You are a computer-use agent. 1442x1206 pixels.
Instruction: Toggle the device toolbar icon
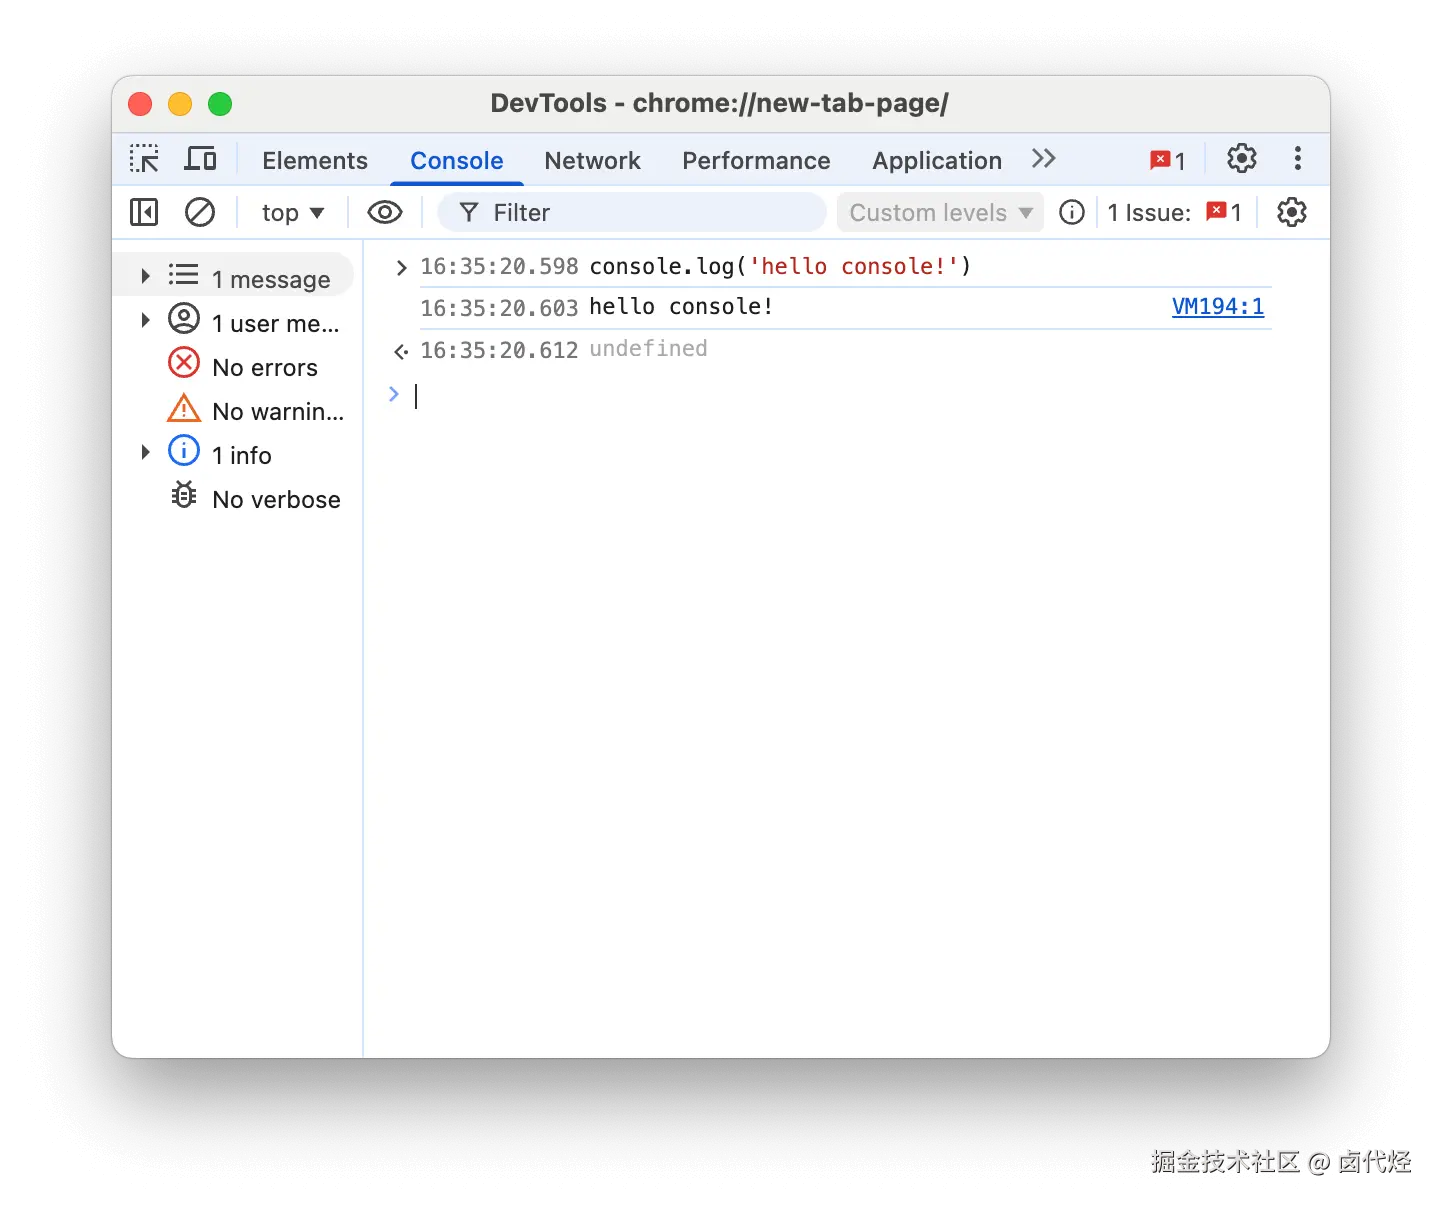tap(201, 159)
